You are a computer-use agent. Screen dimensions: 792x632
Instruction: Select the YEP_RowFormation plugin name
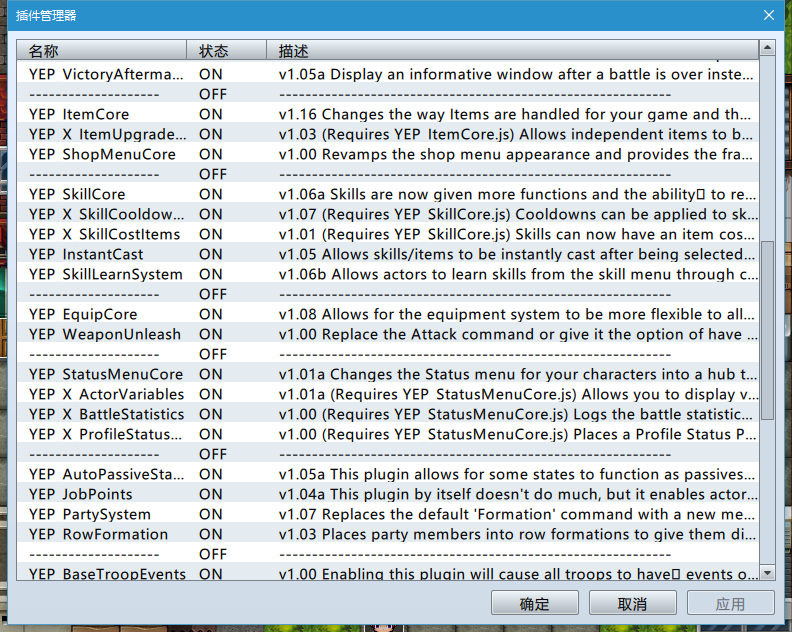pyautogui.click(x=98, y=534)
